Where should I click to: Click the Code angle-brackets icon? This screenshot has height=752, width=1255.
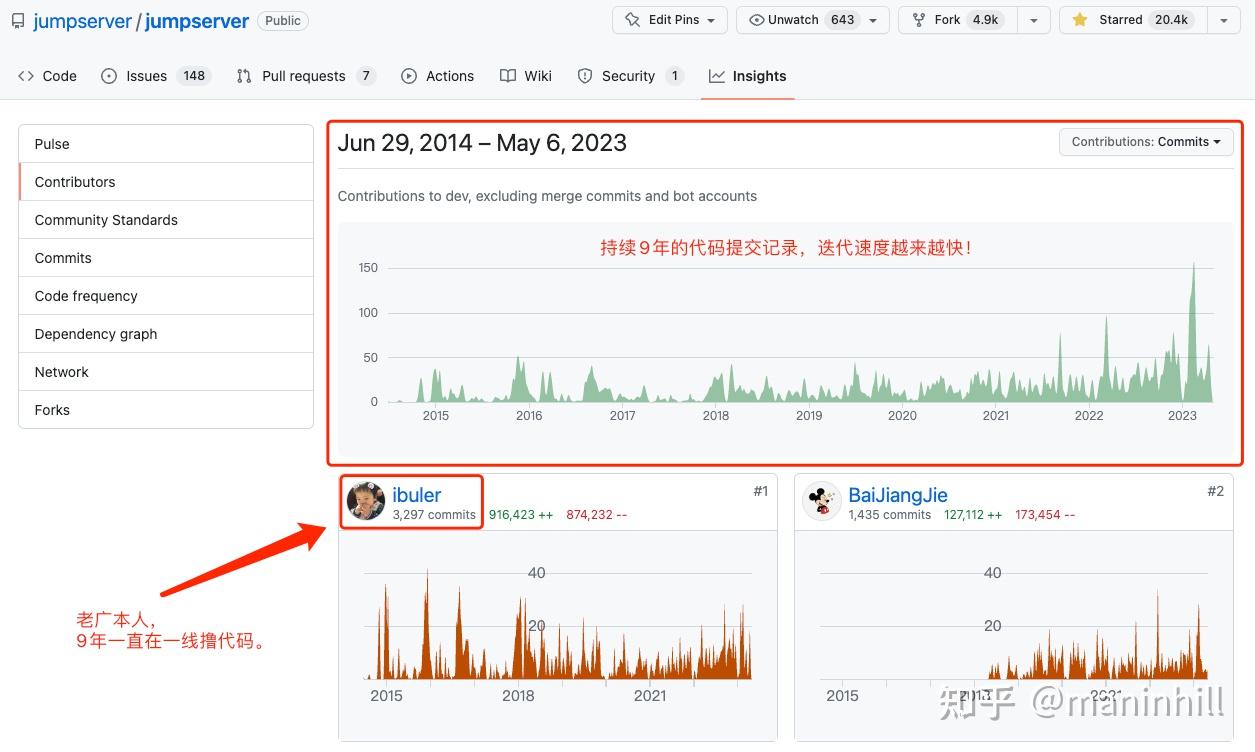pos(25,75)
